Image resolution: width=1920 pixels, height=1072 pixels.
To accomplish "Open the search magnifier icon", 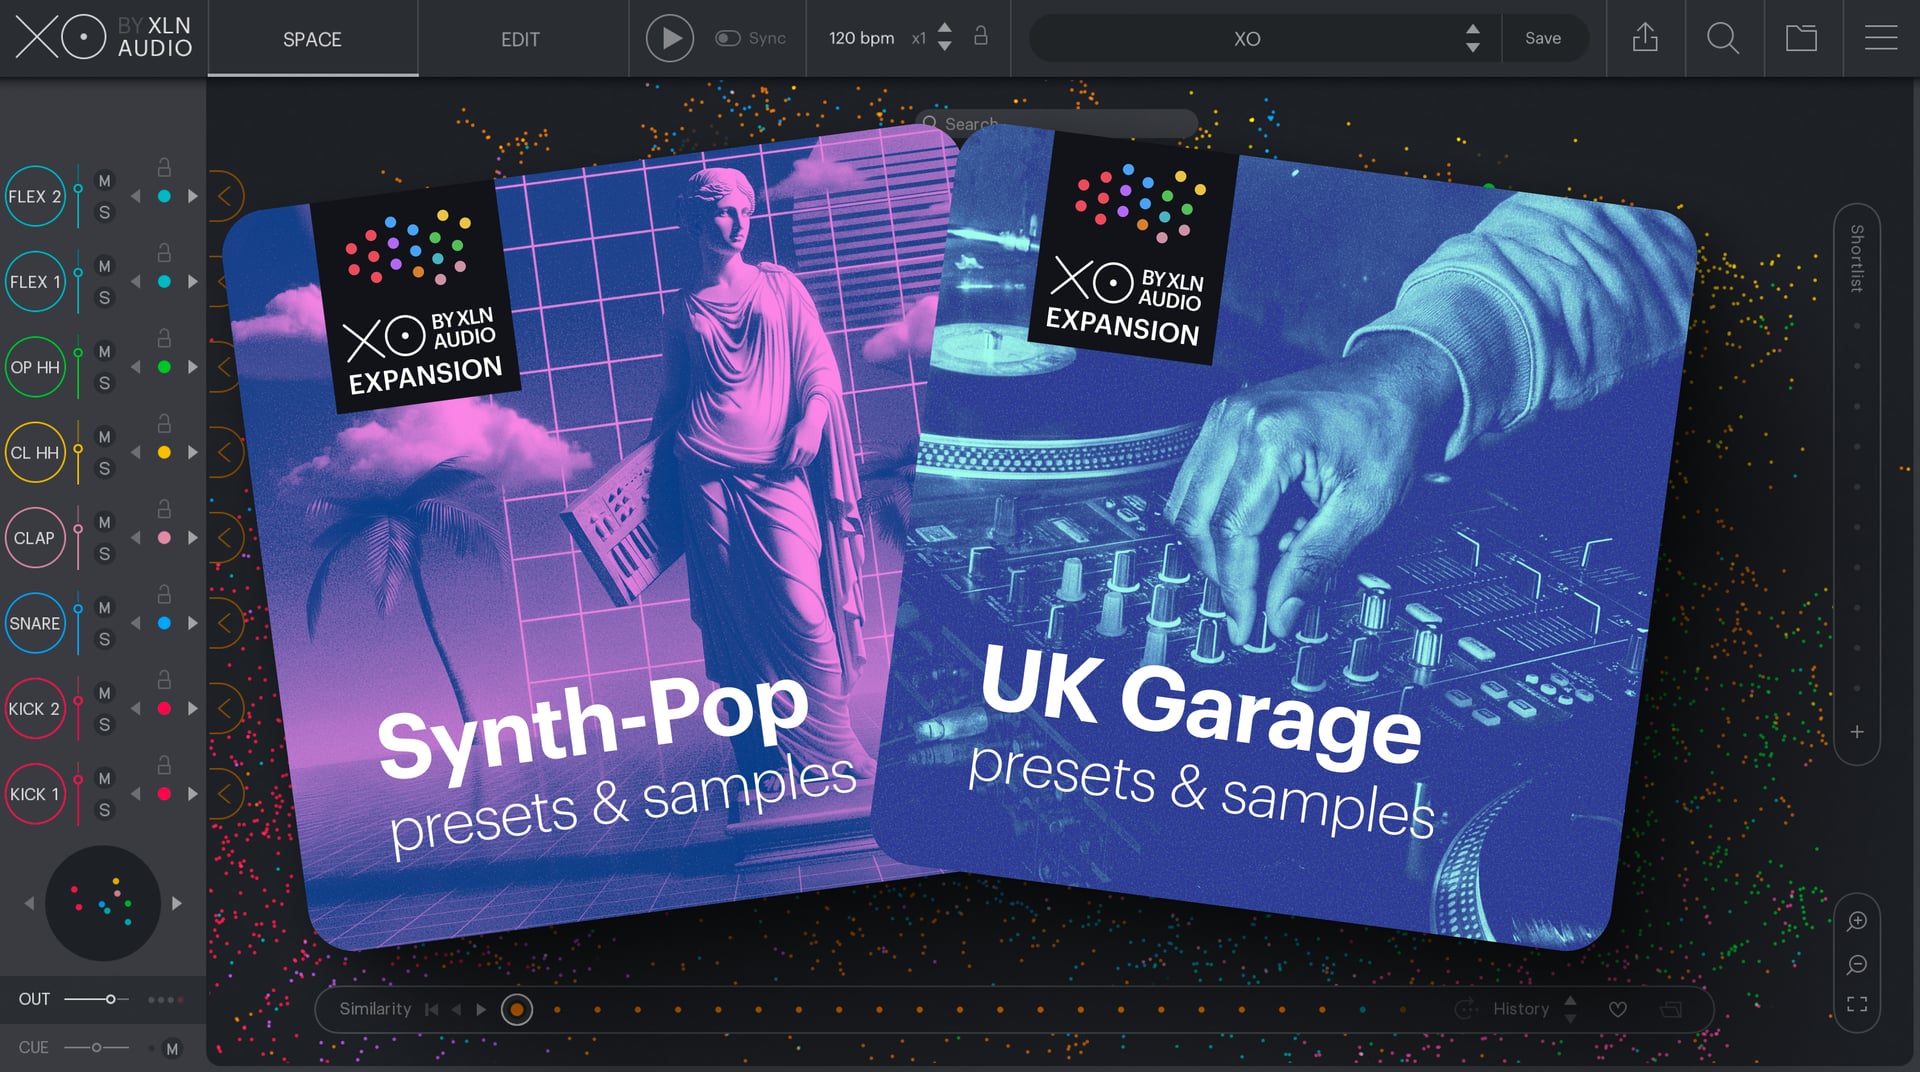I will pos(1722,38).
